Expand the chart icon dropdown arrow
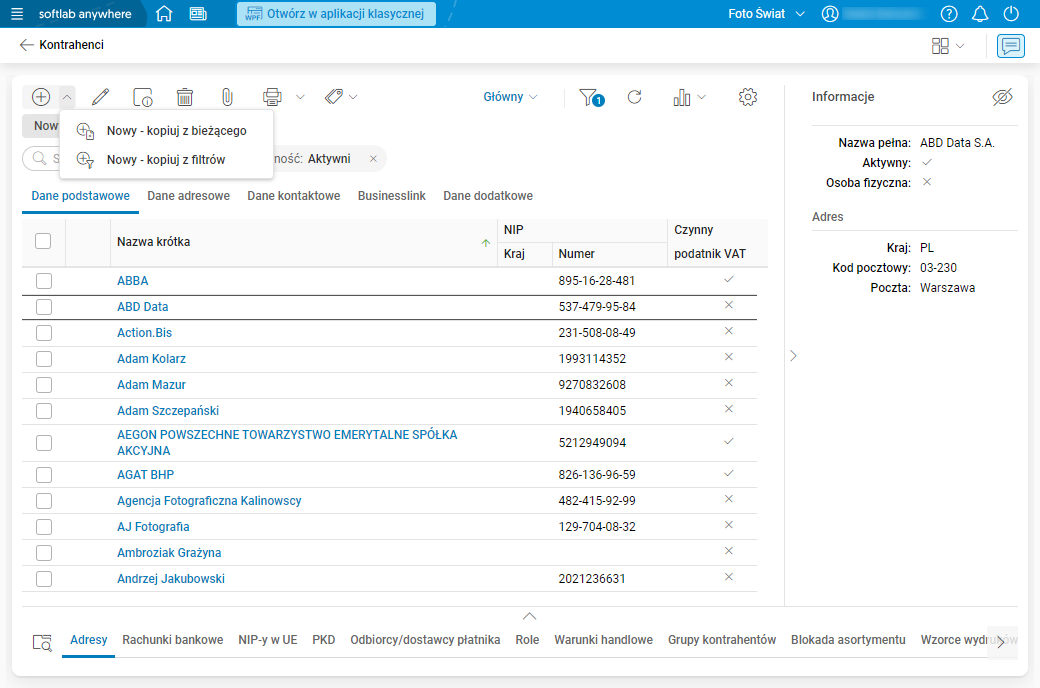The width and height of the screenshot is (1040, 688). pos(702,97)
